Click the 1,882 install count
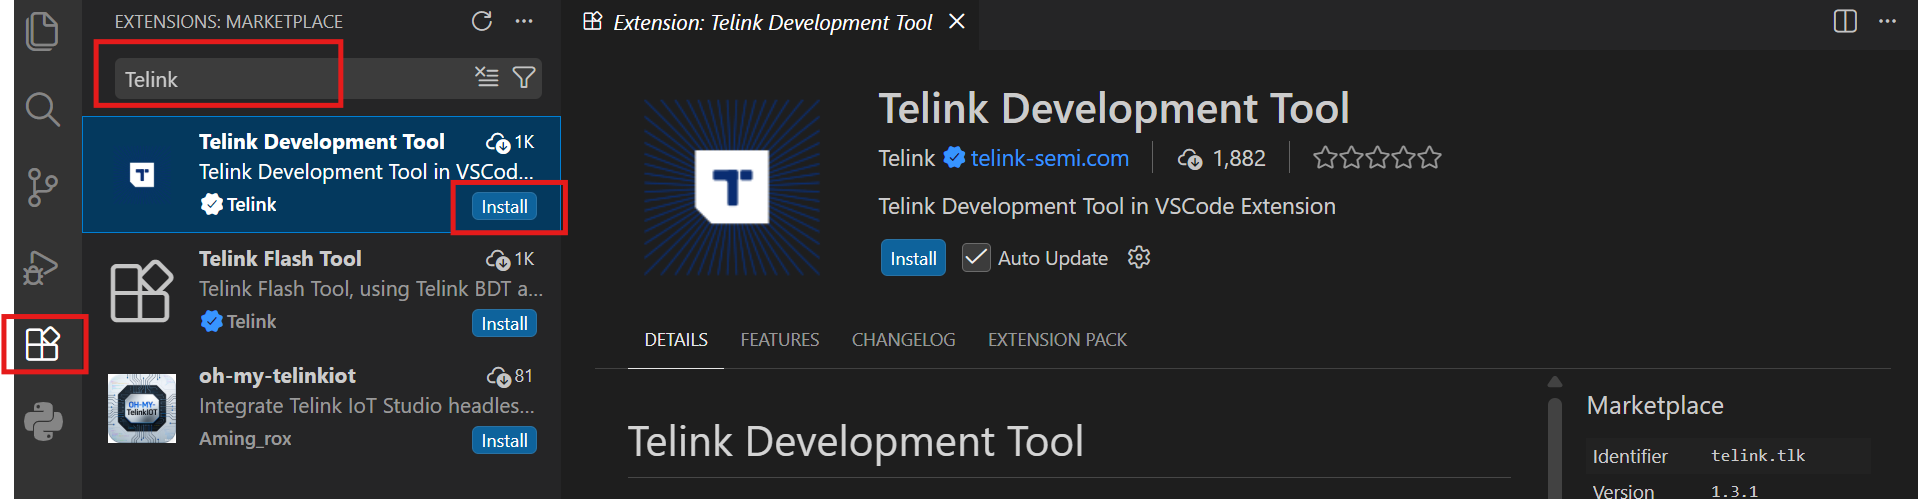 pyautogui.click(x=1221, y=158)
